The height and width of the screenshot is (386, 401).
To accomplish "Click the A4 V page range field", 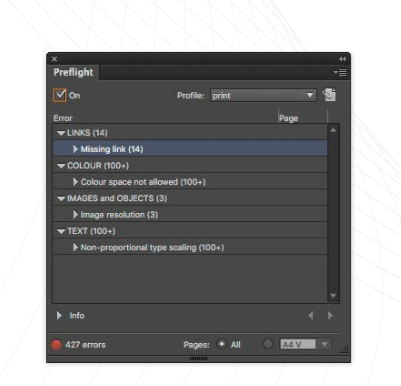I will 298,344.
